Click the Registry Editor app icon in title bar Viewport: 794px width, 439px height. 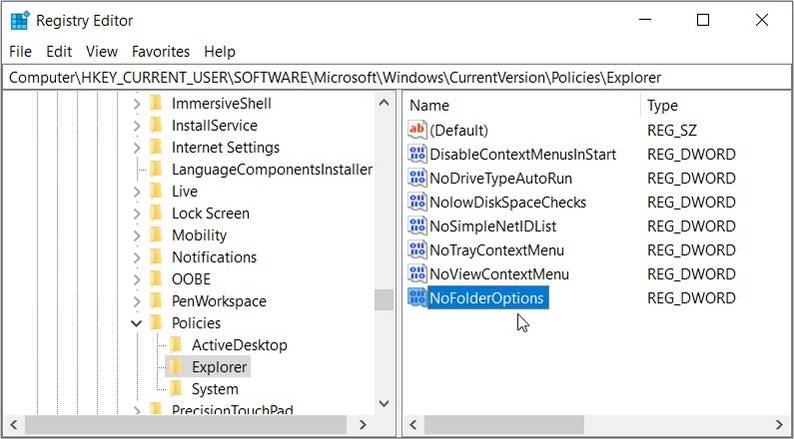coord(20,21)
